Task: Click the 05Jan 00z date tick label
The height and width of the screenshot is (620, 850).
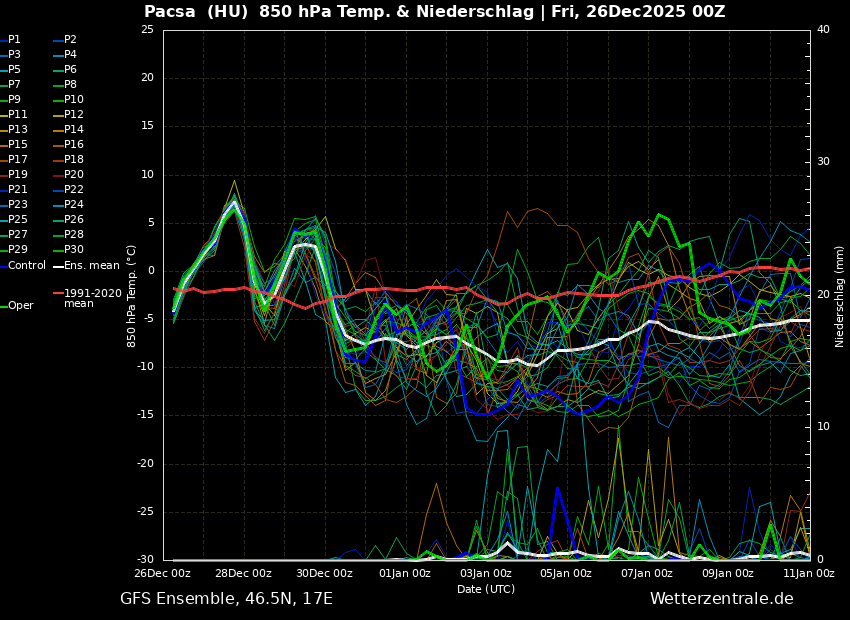Action: 566,574
